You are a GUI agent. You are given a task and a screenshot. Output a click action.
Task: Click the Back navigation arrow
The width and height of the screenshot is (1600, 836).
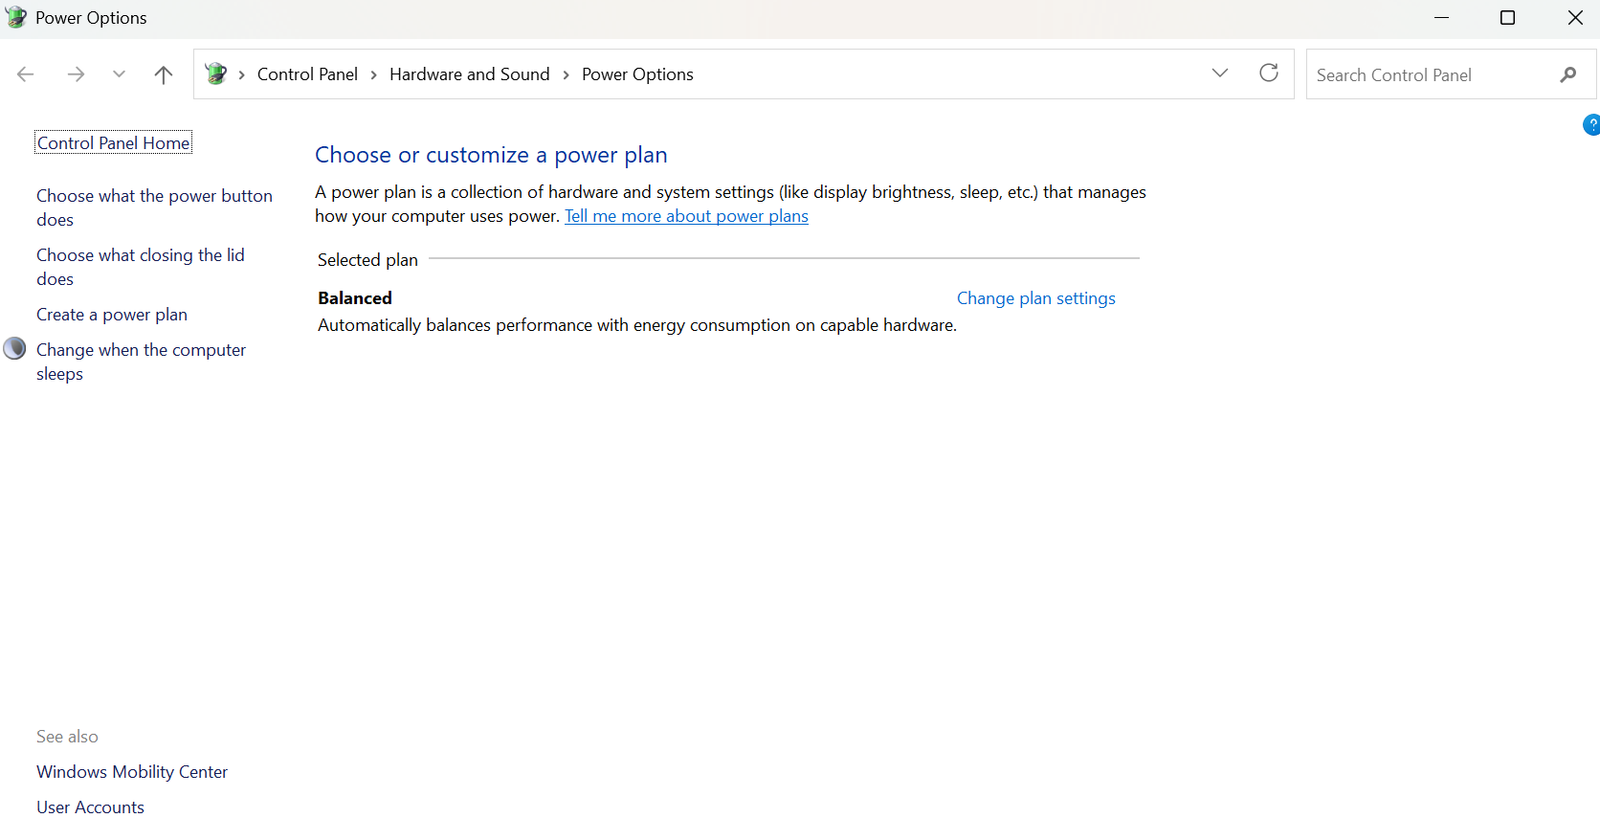tap(26, 74)
